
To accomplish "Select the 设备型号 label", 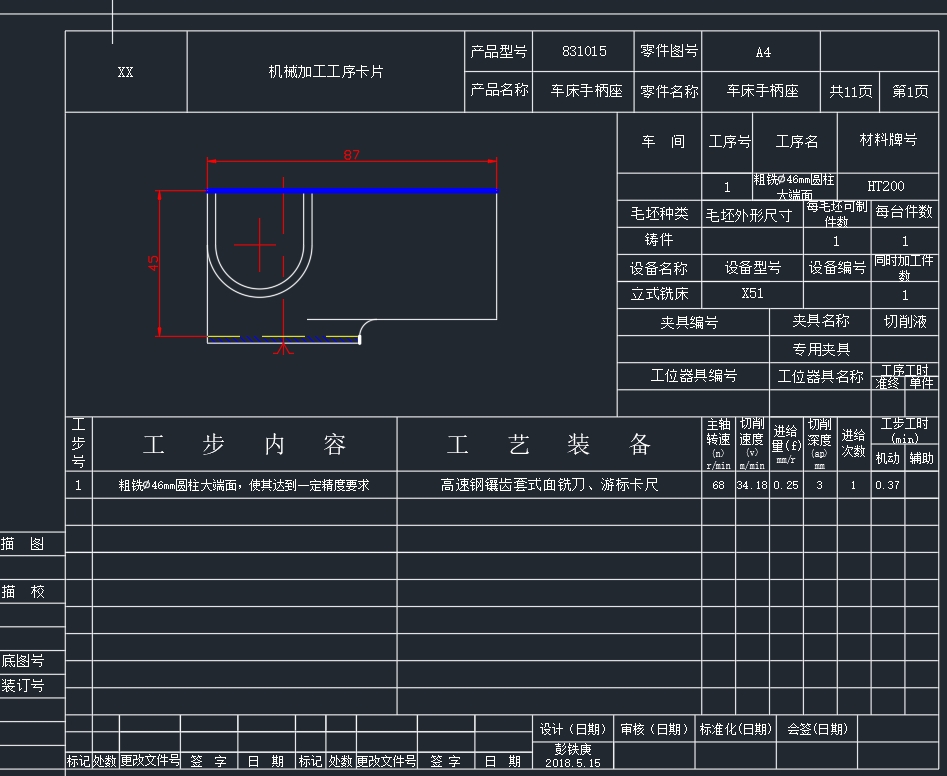I will (x=753, y=267).
